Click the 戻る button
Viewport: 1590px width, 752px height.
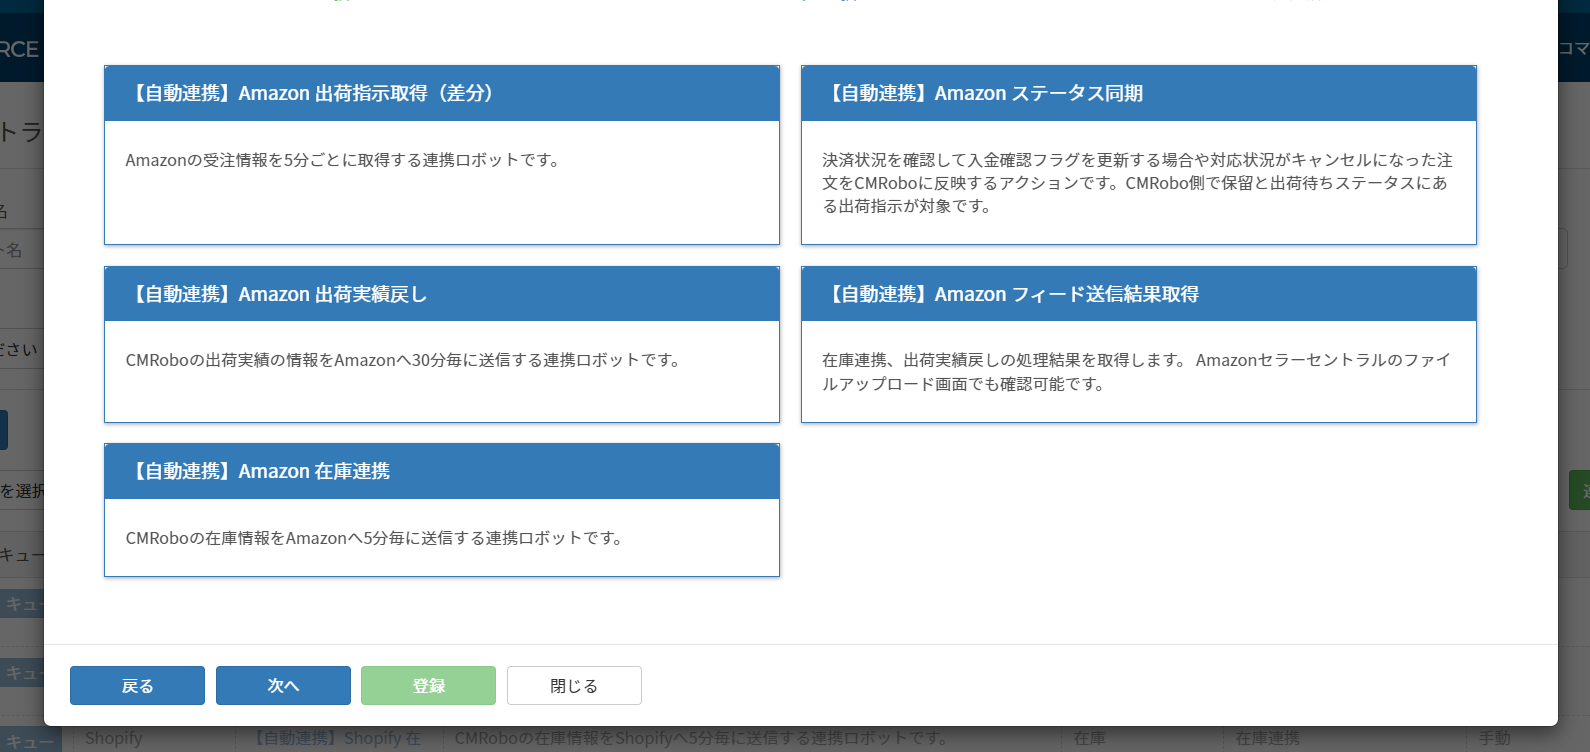coord(137,686)
